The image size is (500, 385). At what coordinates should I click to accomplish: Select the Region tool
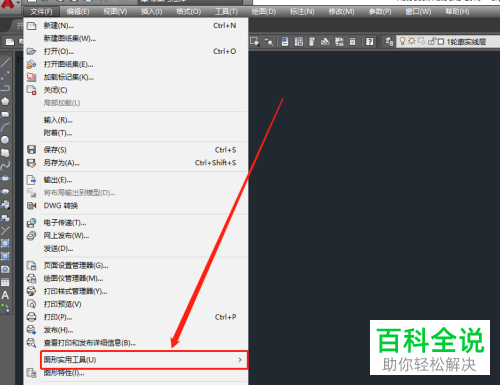[5, 269]
